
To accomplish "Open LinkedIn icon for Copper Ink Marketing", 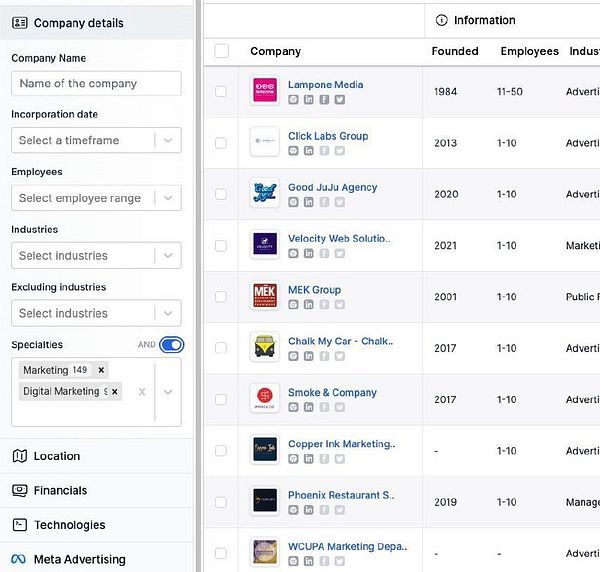I will coord(308,459).
